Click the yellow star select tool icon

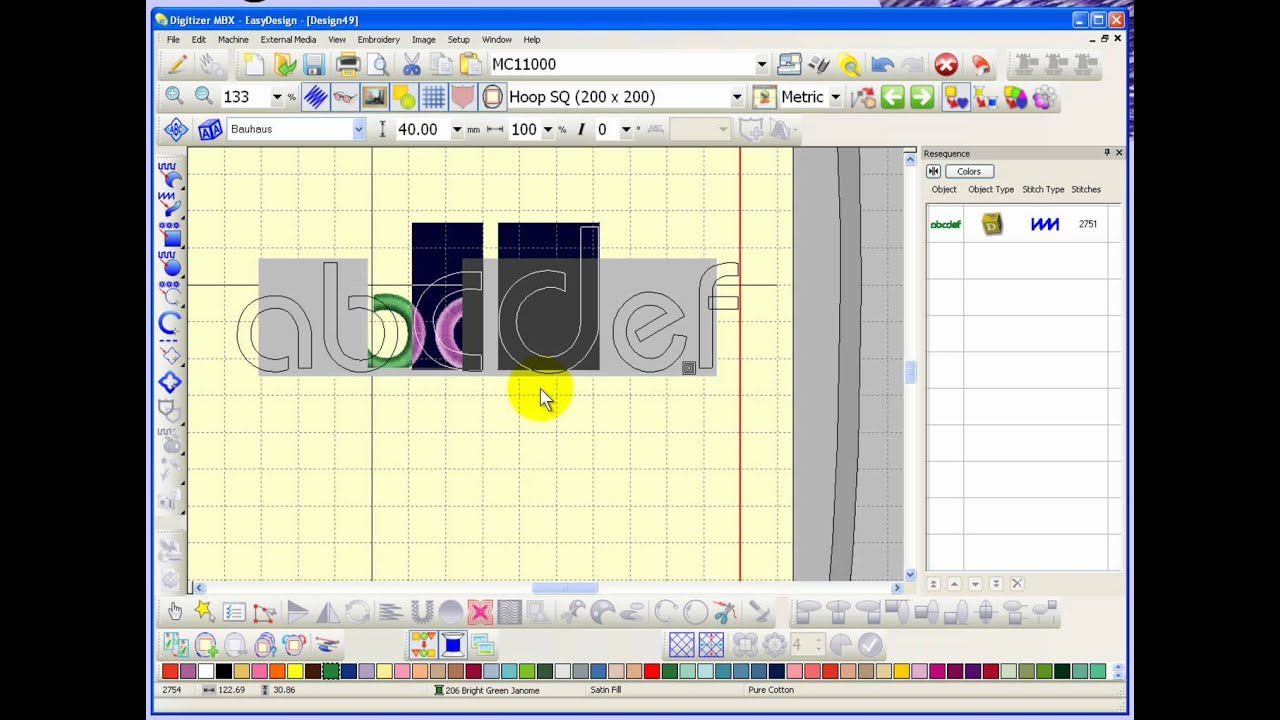(x=204, y=612)
